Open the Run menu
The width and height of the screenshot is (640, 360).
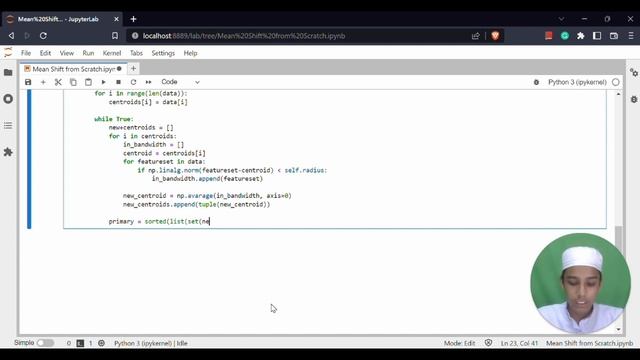click(x=88, y=53)
